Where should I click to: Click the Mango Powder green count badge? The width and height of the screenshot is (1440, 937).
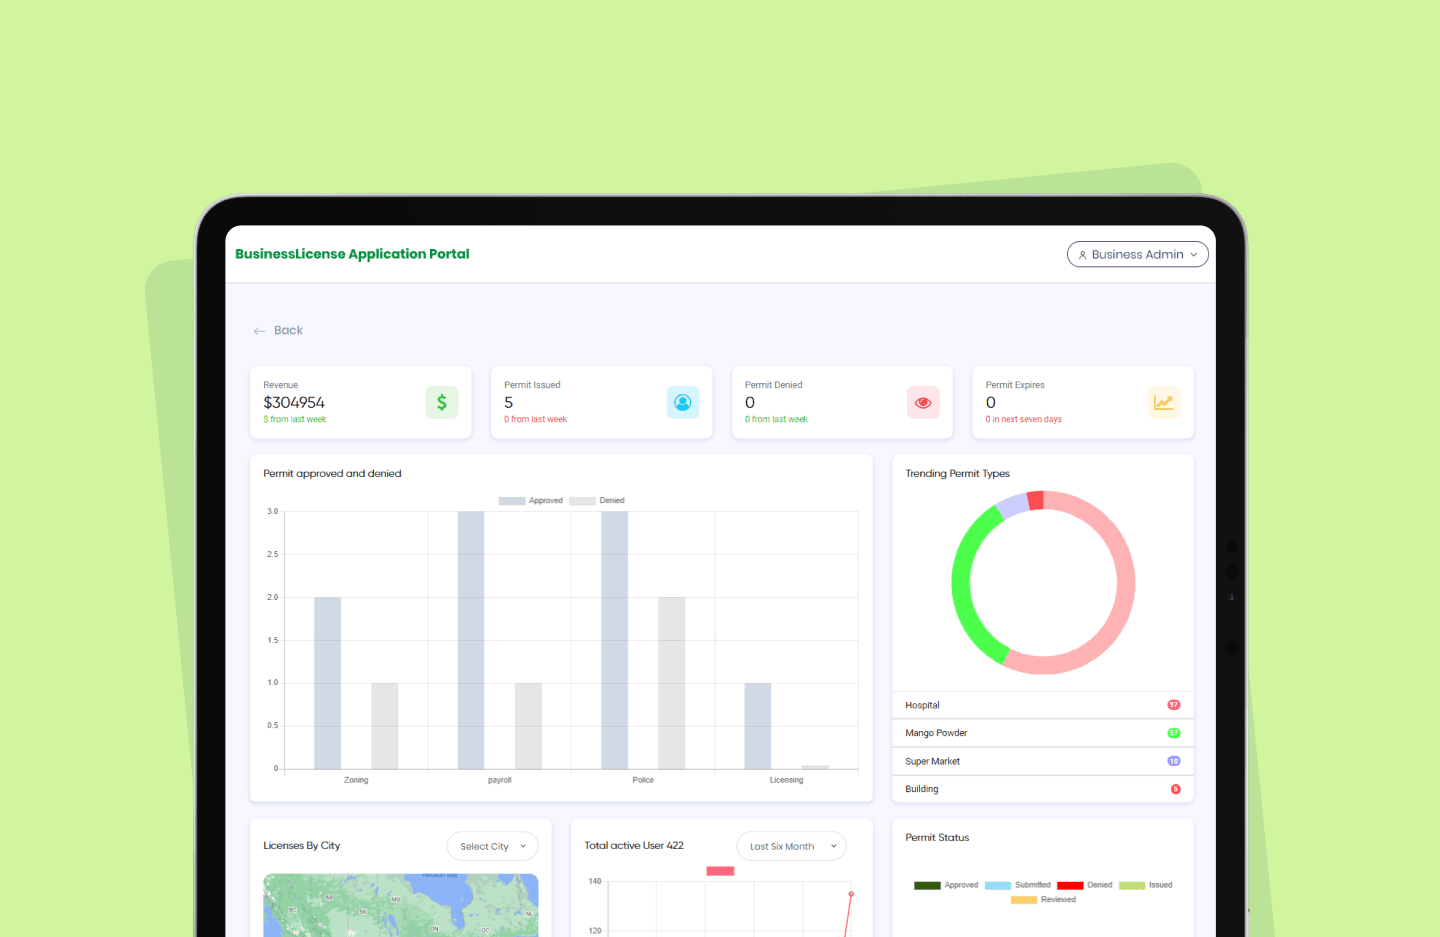(1173, 733)
